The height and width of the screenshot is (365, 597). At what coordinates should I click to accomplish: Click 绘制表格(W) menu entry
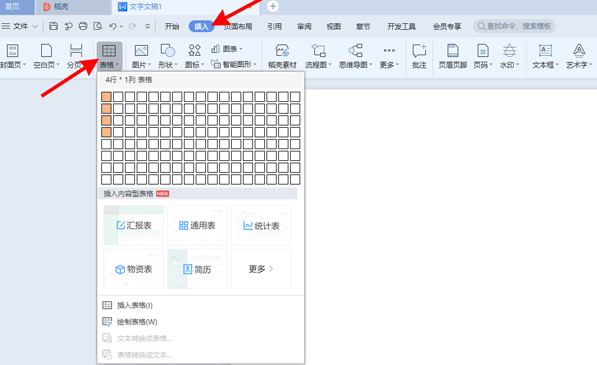201,322
